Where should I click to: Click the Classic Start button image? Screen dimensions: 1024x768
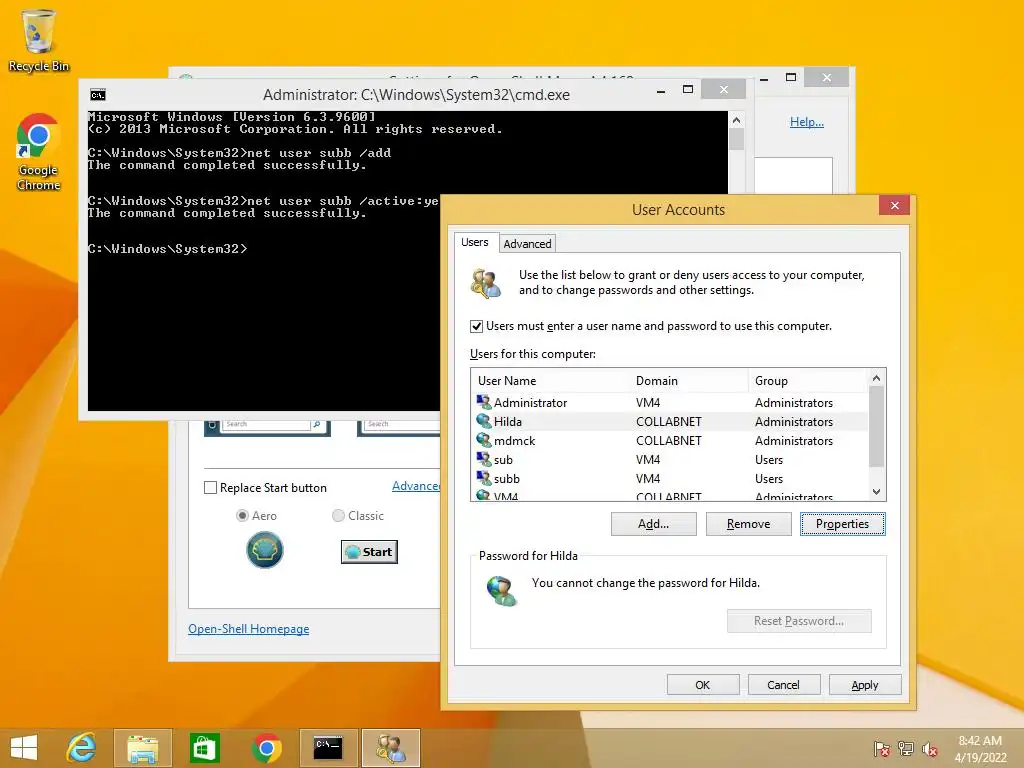369,552
